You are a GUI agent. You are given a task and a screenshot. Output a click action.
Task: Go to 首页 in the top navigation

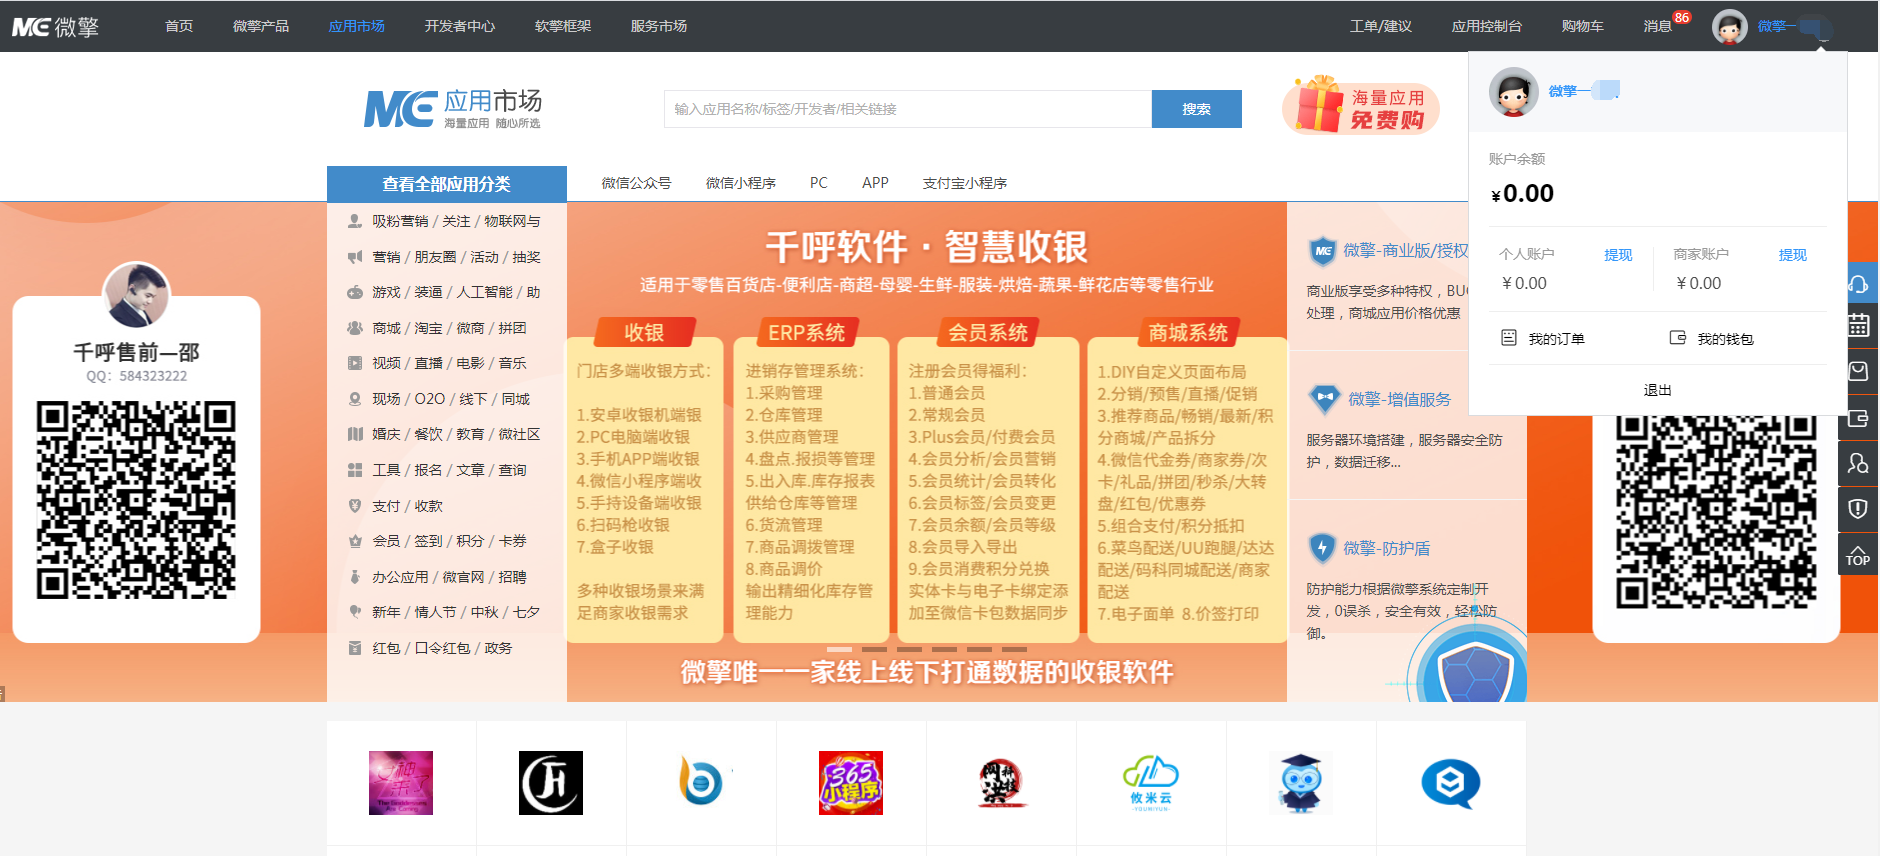(x=179, y=26)
